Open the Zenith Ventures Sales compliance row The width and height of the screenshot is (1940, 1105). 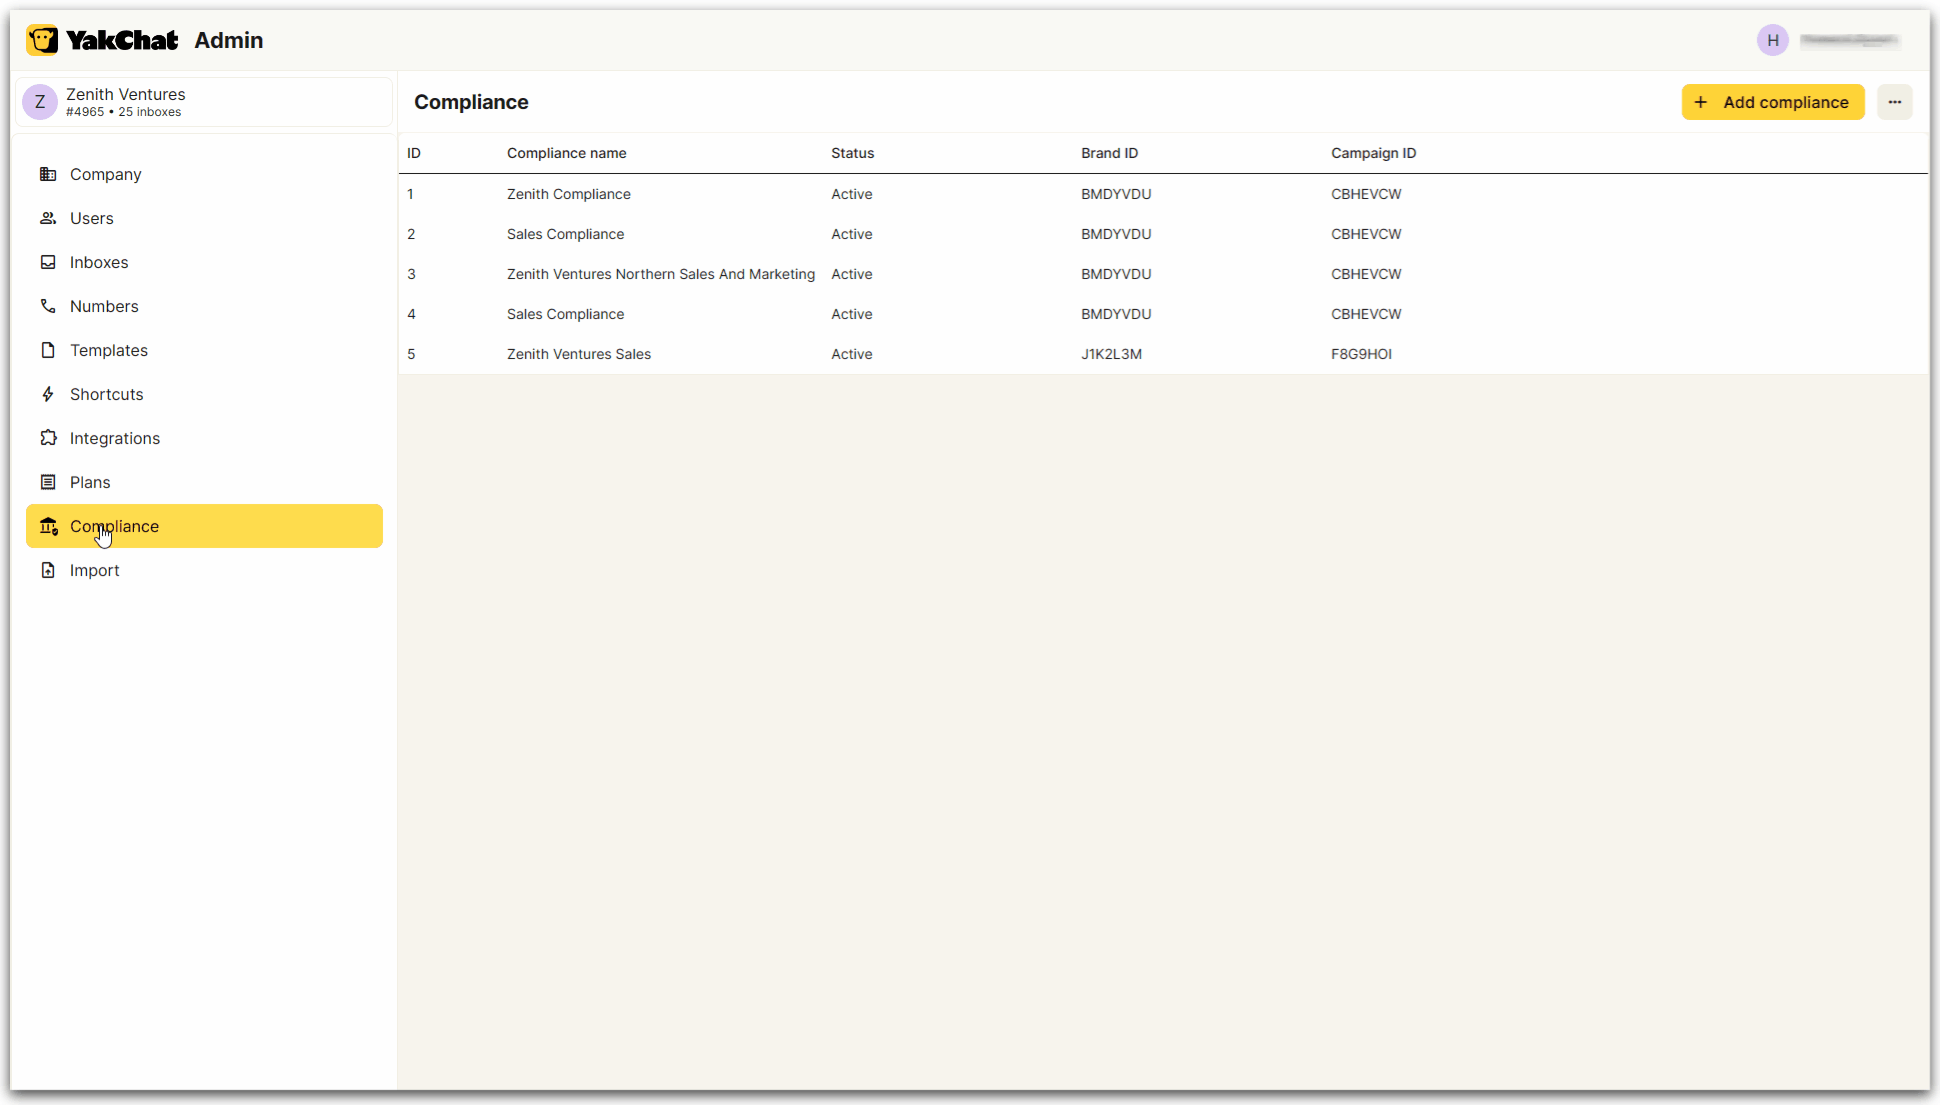pyautogui.click(x=578, y=354)
